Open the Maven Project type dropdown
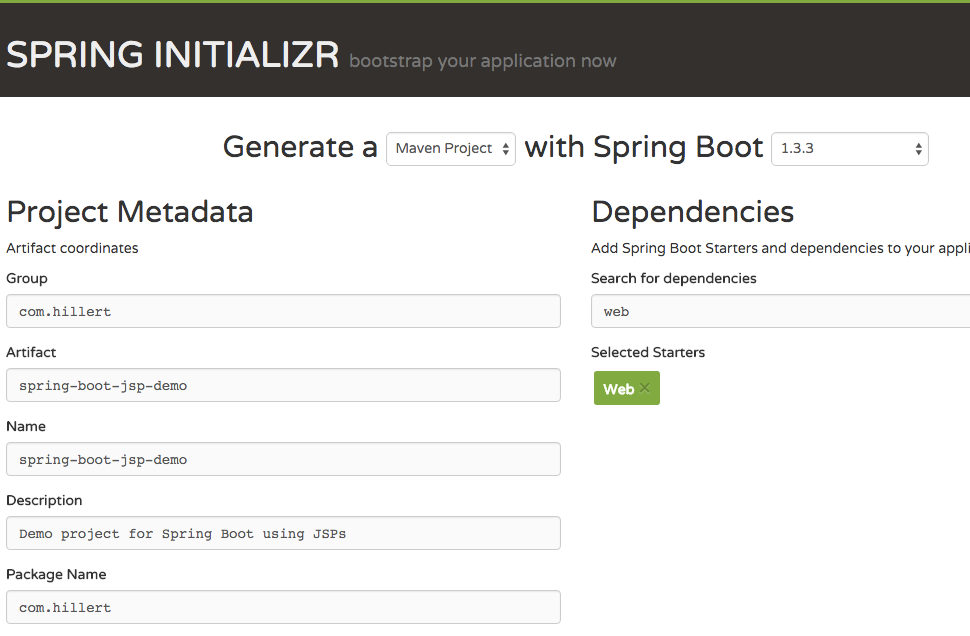Image resolution: width=970 pixels, height=636 pixels. 451,148
